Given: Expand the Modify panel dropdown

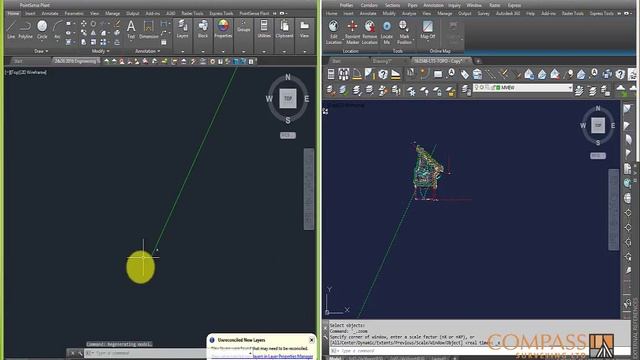Looking at the screenshot, I should pyautogui.click(x=100, y=51).
